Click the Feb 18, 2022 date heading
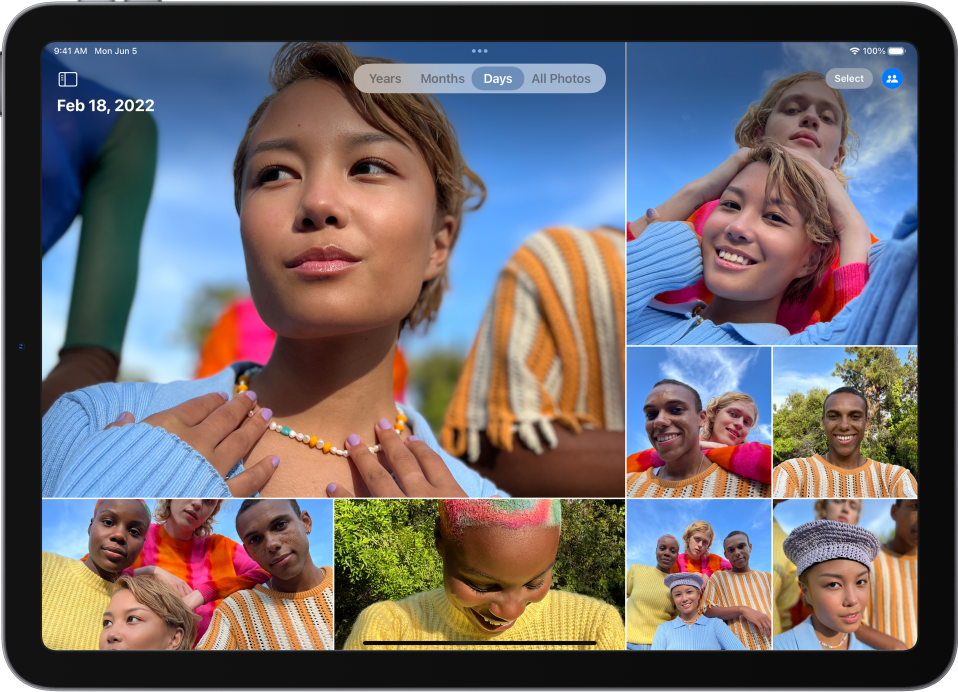Image resolution: width=958 pixels, height=692 pixels. (x=106, y=105)
